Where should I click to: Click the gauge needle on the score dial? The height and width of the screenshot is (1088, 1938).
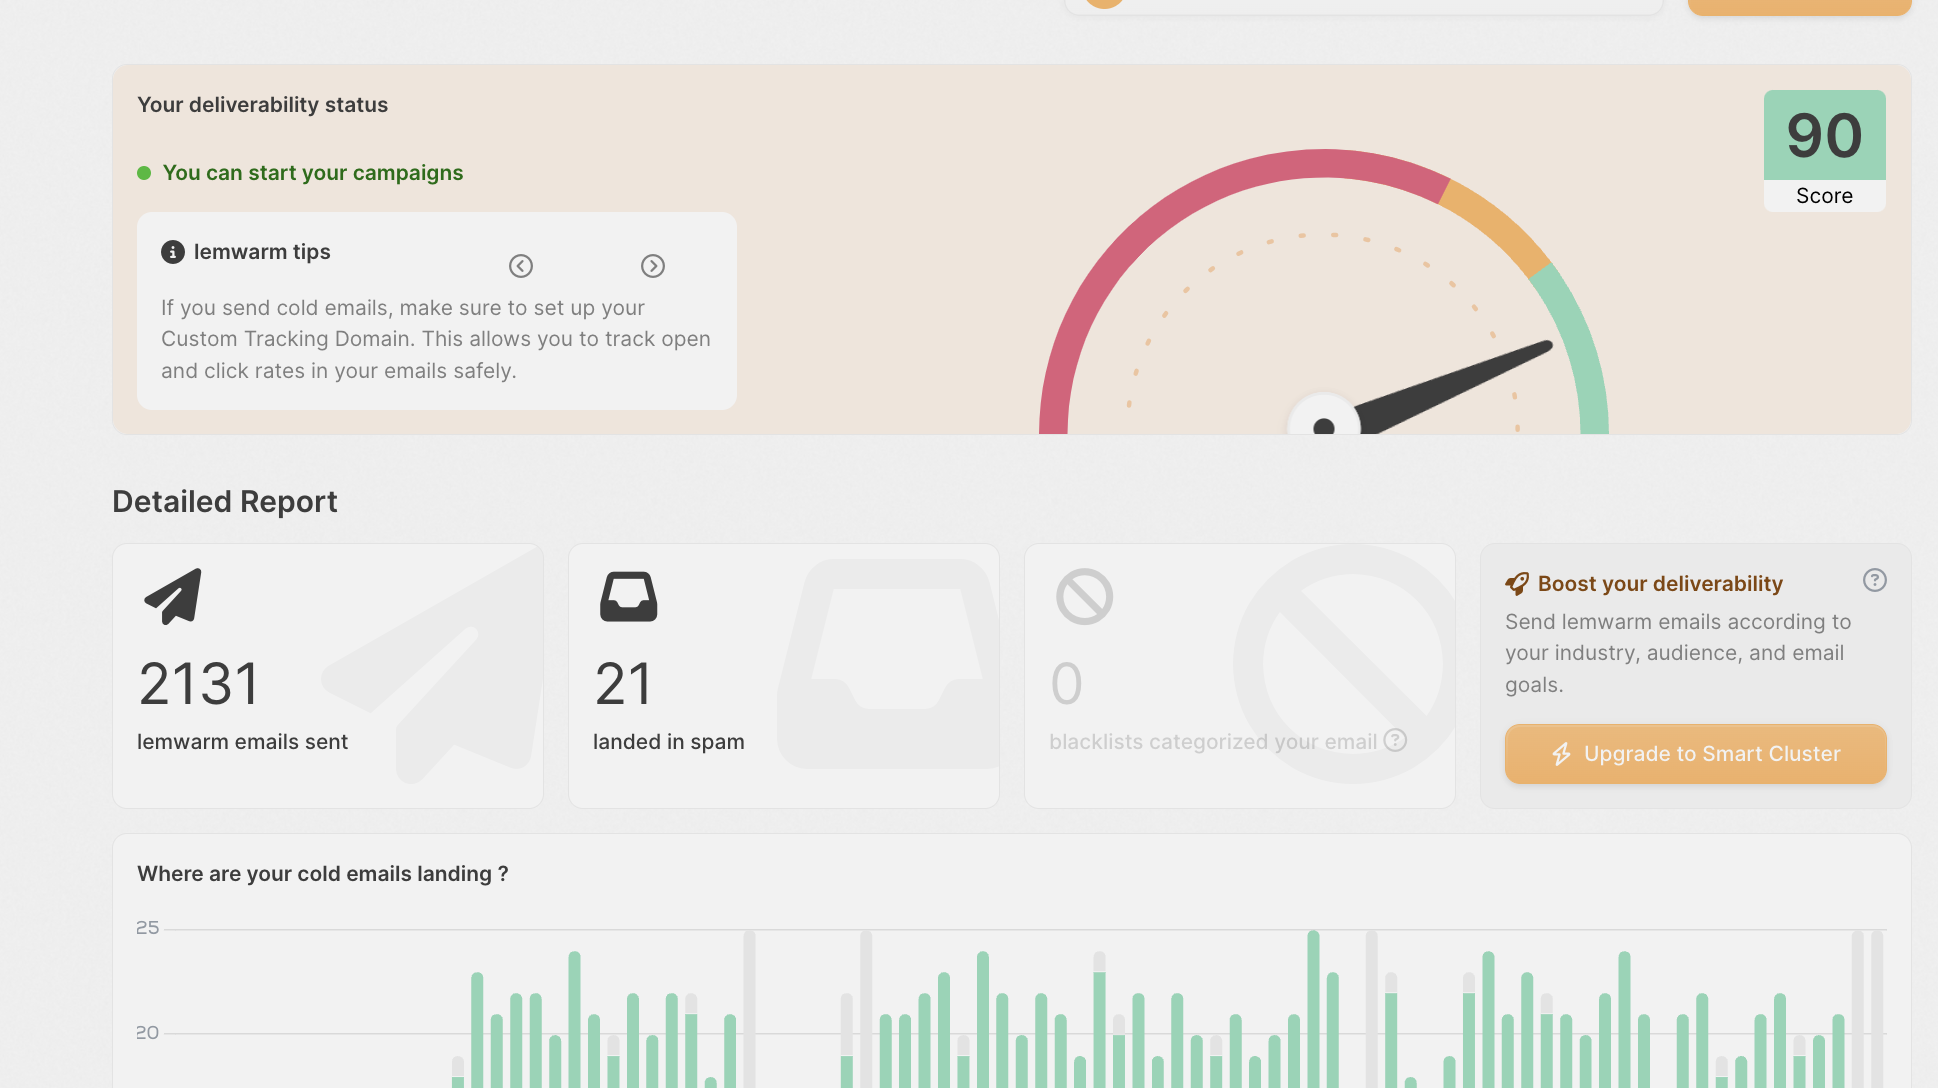point(1455,383)
